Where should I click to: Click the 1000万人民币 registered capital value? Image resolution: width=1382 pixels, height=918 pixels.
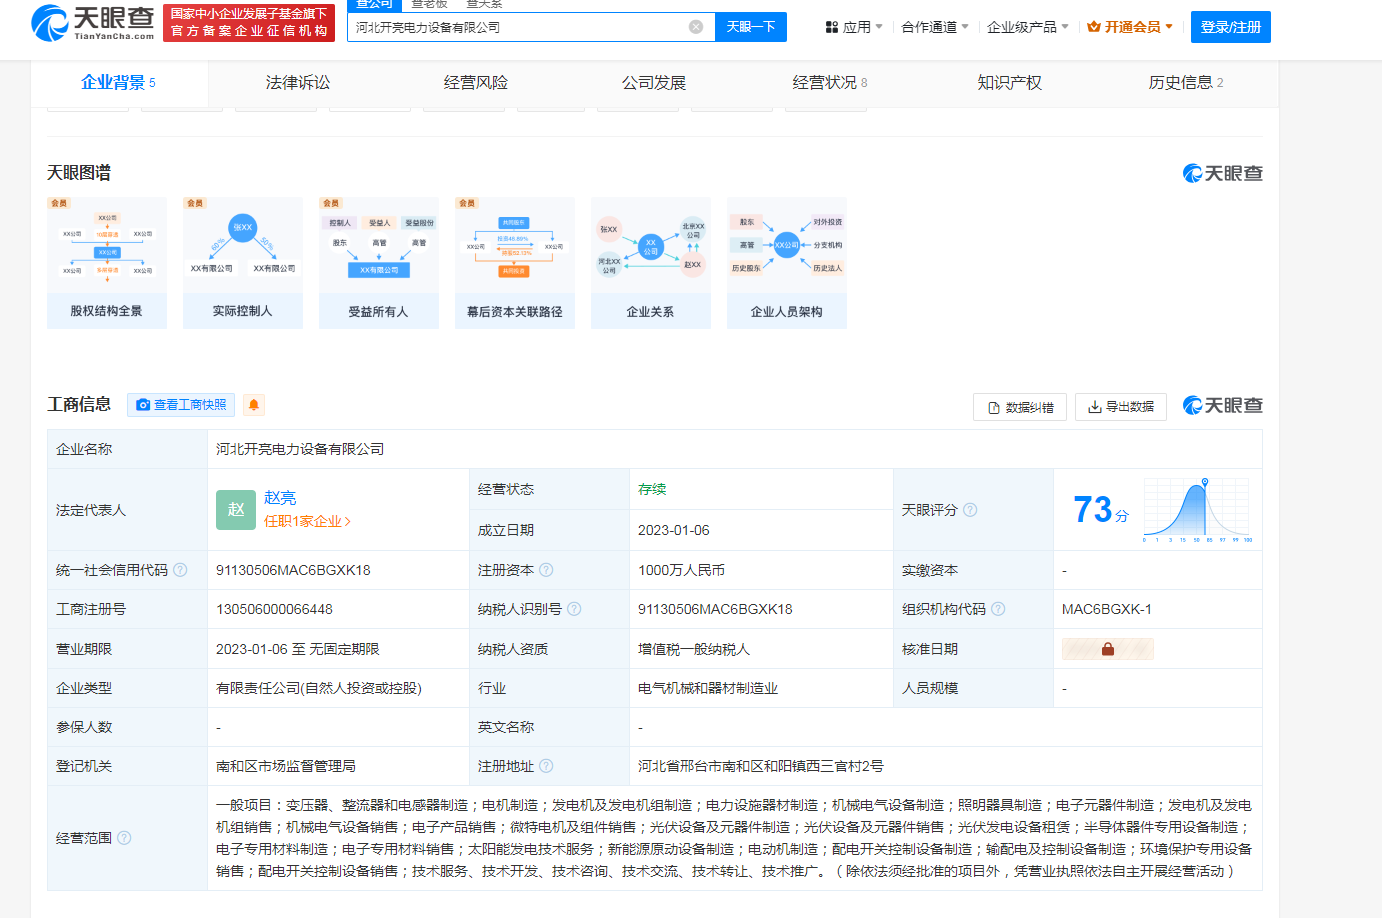coord(681,570)
